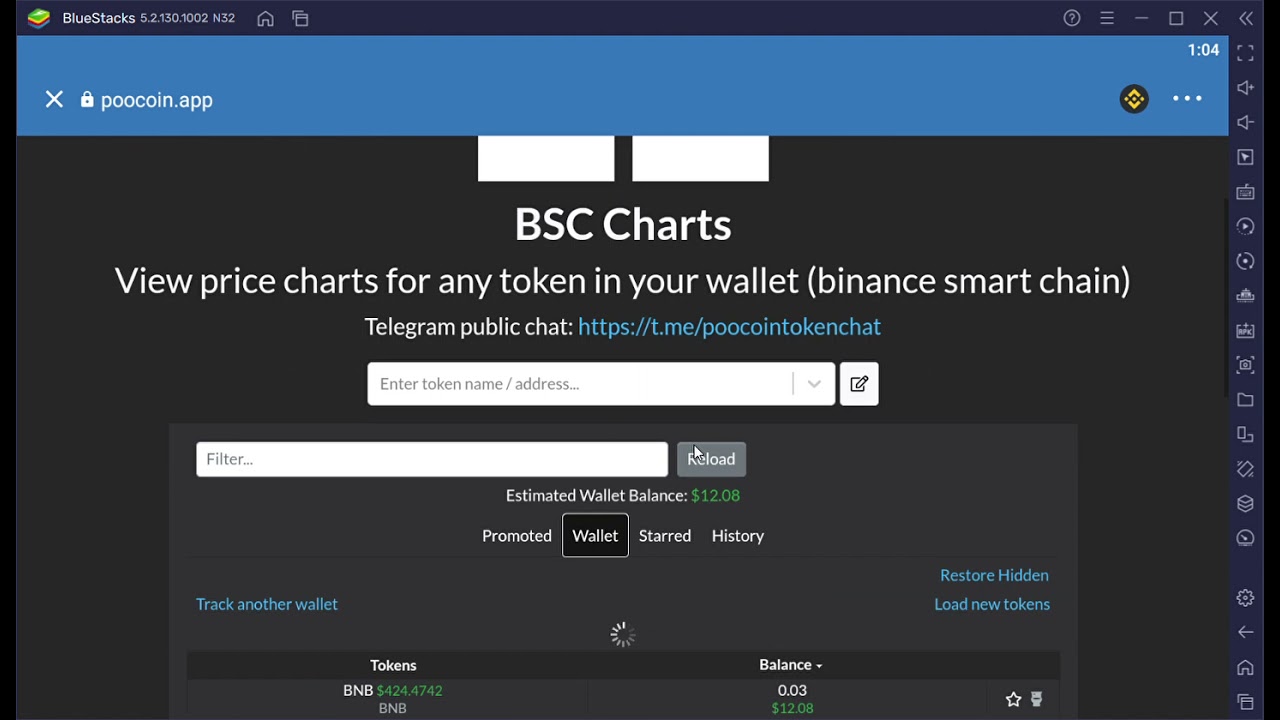
Task: Hide the BNB token using its icon
Action: pyautogui.click(x=1037, y=700)
